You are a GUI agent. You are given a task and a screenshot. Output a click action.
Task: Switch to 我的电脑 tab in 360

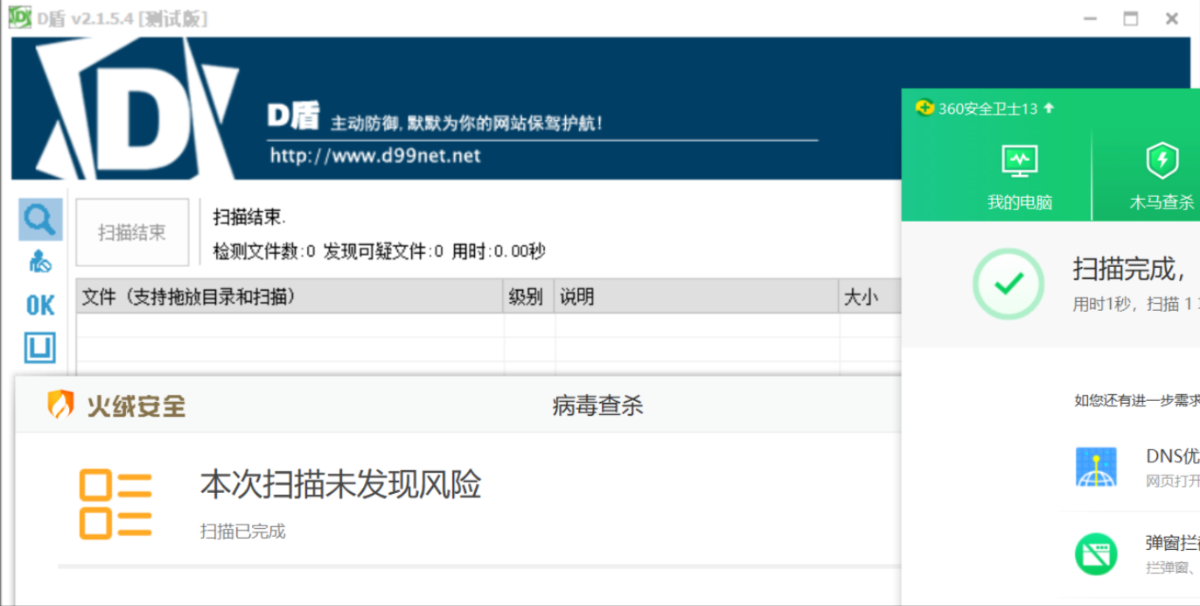pyautogui.click(x=1019, y=175)
